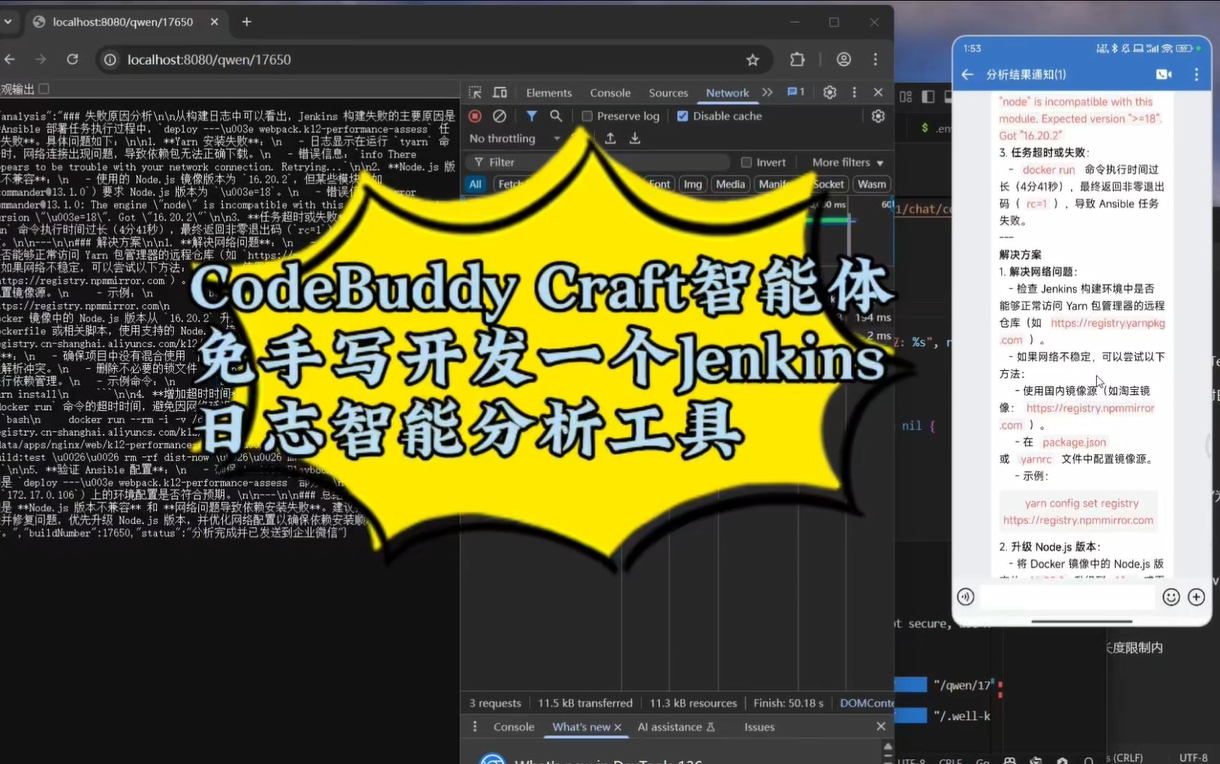Open the emoji picker in phone chat
1220x764 pixels.
point(1171,597)
